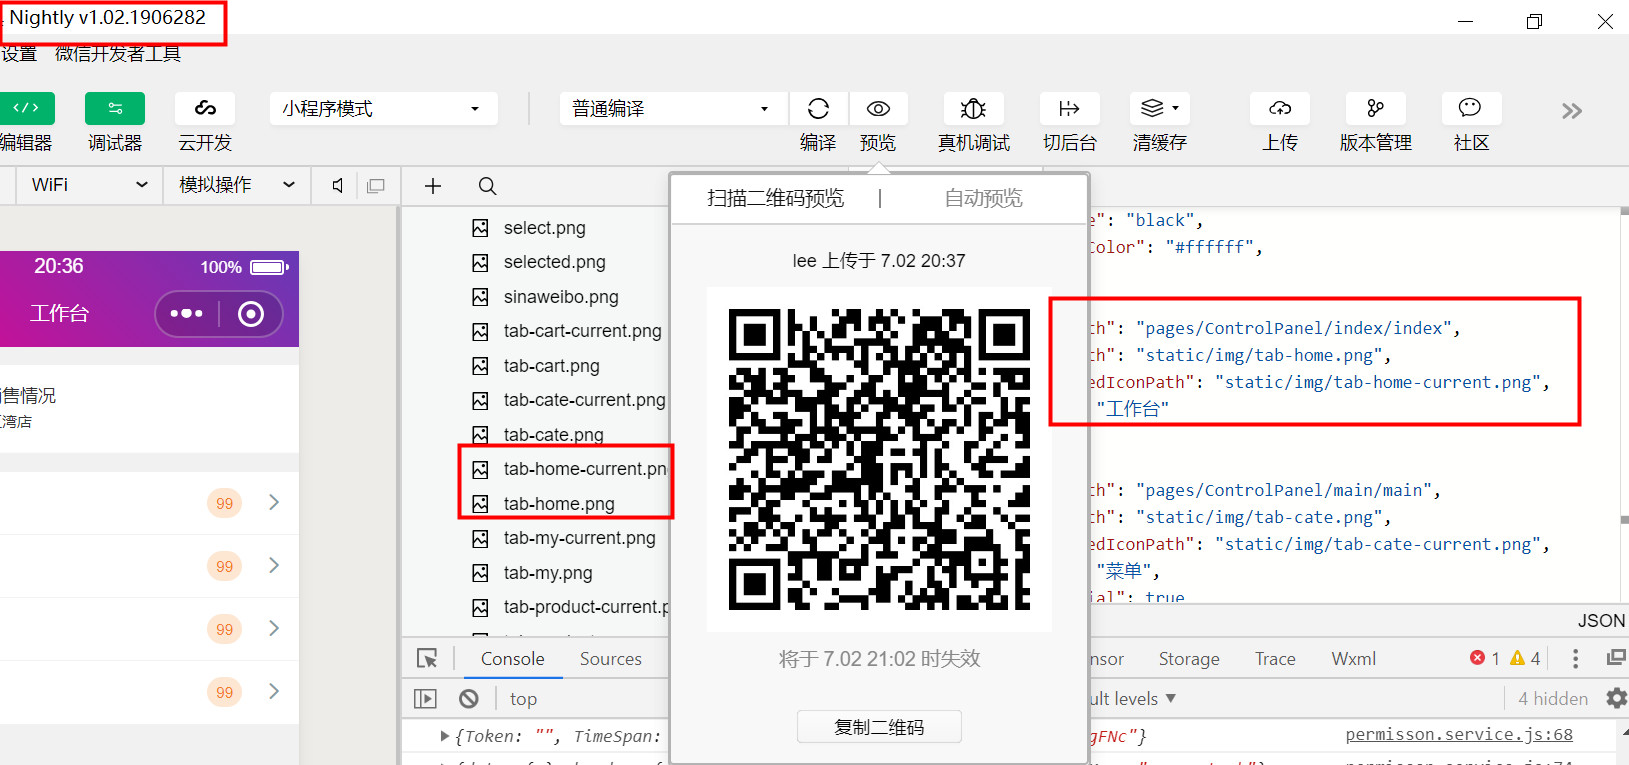Select file tab-home.png

pos(559,504)
